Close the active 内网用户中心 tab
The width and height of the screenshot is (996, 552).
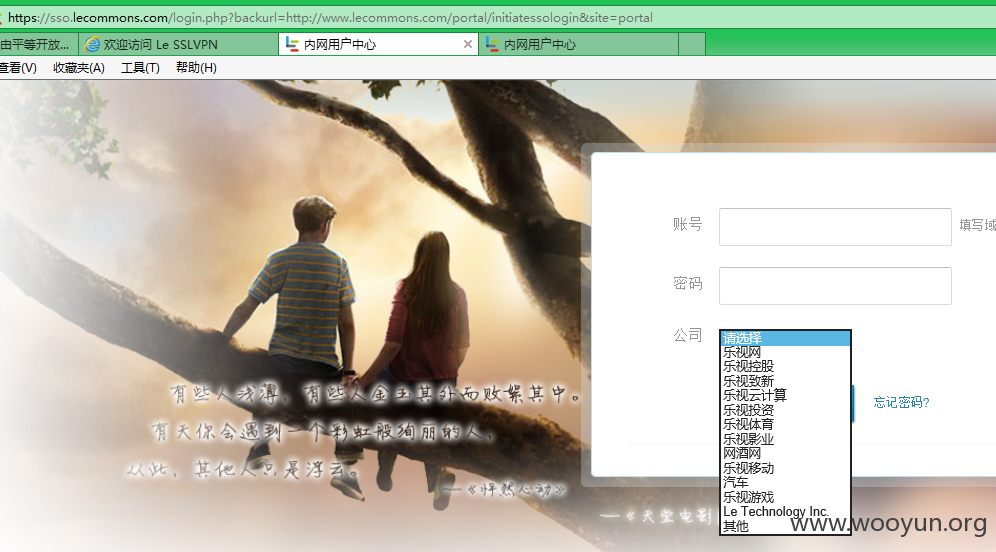click(468, 44)
